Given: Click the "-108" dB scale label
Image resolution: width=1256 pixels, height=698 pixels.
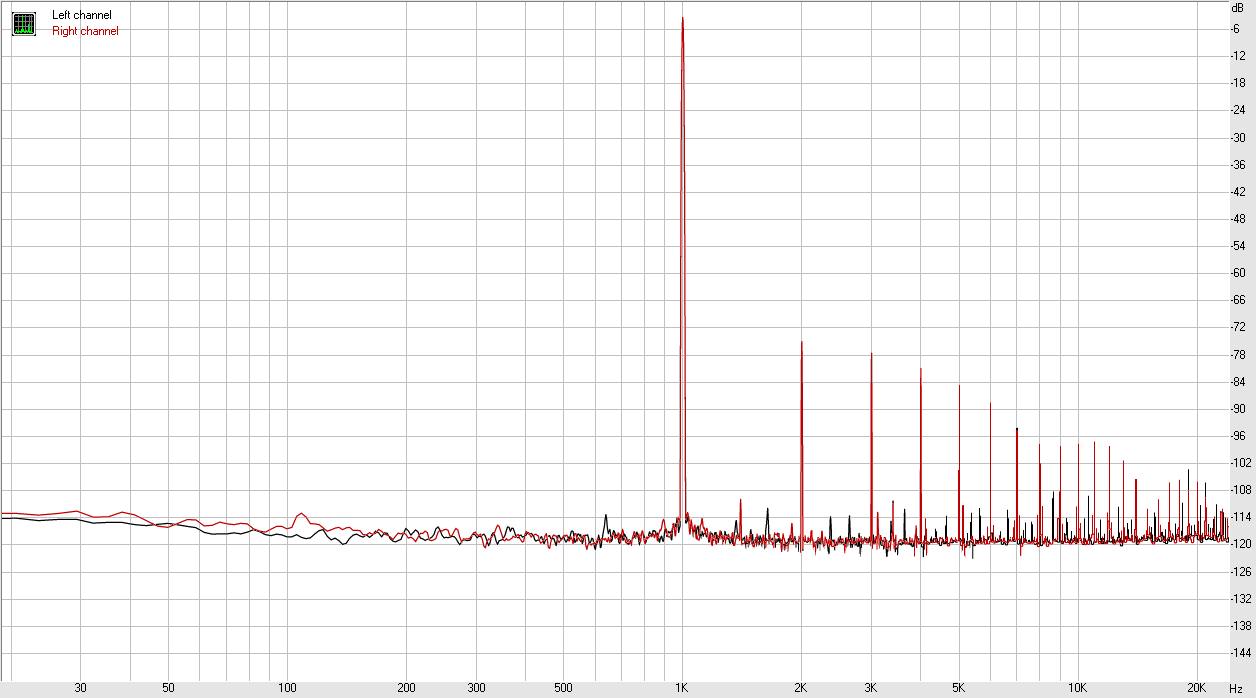Looking at the screenshot, I should 1239,490.
